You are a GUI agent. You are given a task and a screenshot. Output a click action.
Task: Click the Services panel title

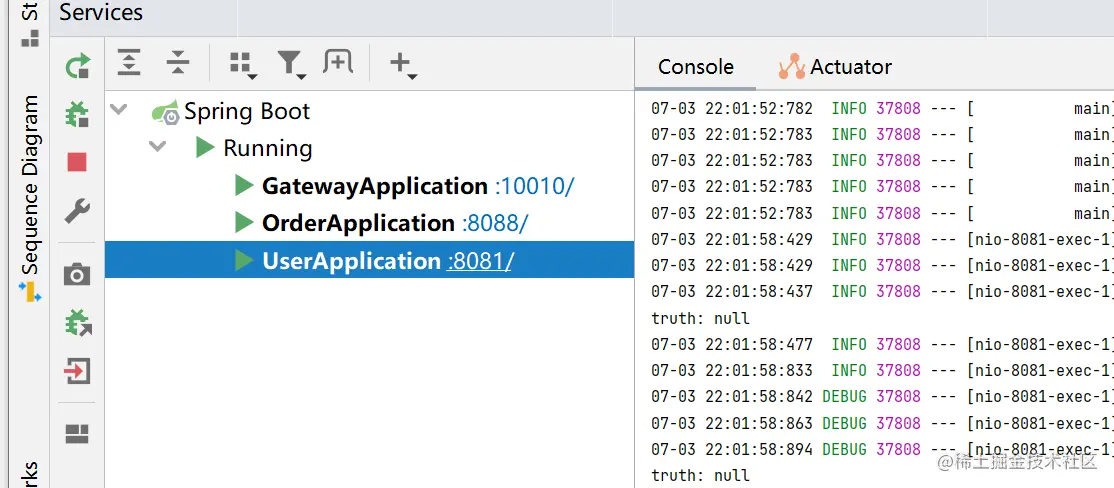(x=101, y=12)
